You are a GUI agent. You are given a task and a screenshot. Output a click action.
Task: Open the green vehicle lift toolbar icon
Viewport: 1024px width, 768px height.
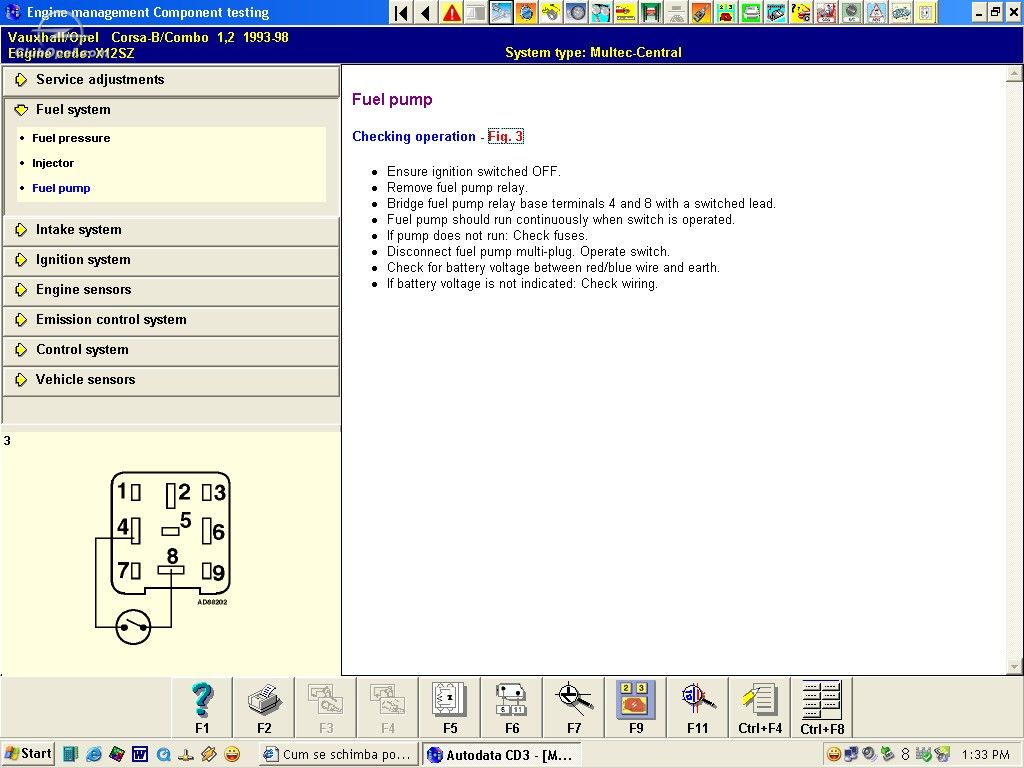coord(650,12)
